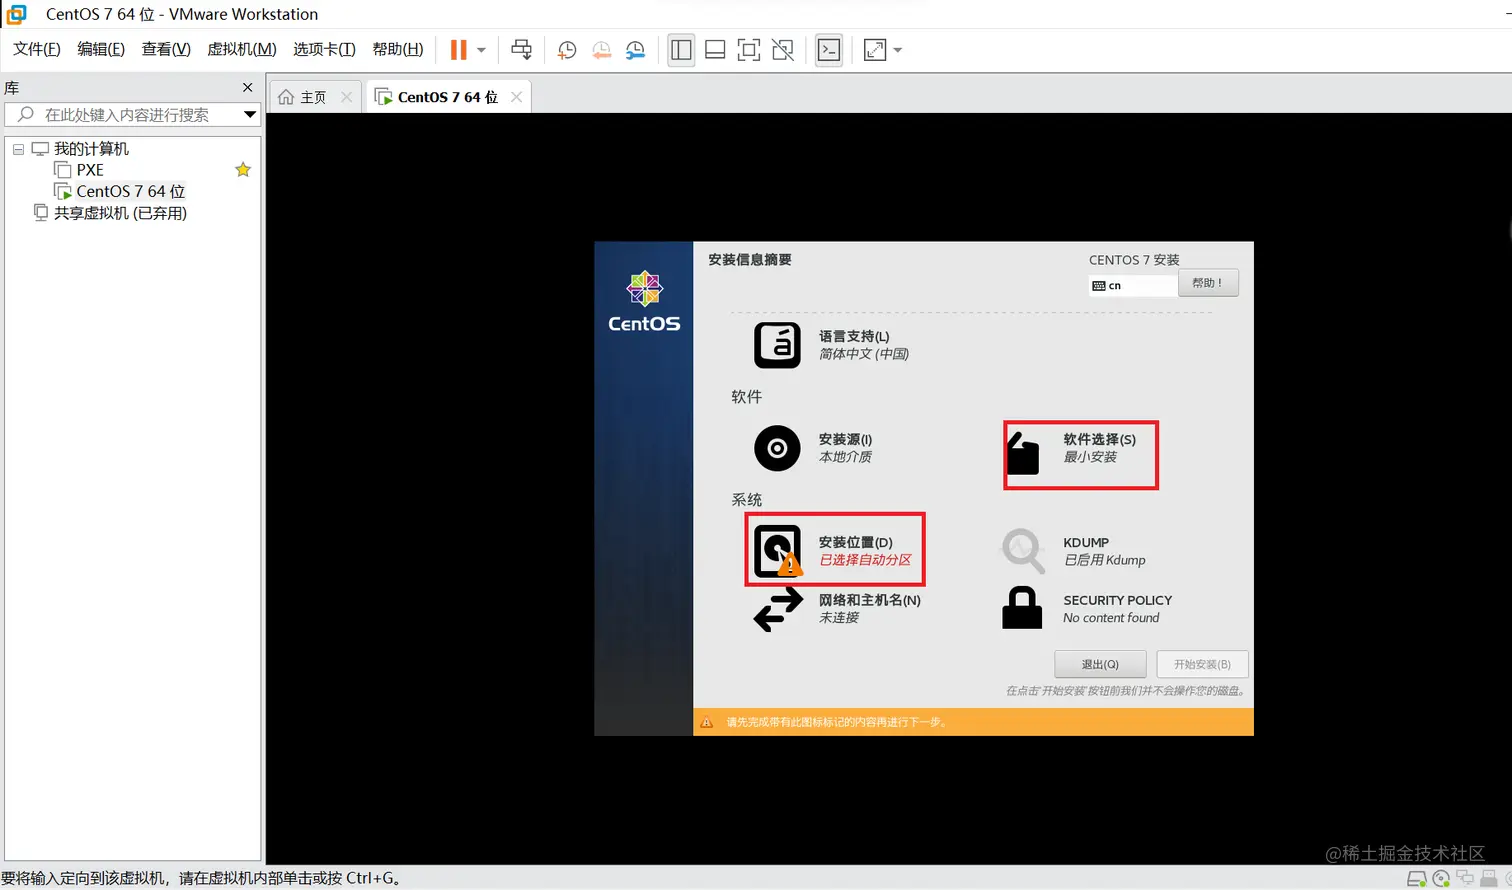The width and height of the screenshot is (1512, 890).
Task: Open the 虚拟机(M) menu
Action: tap(242, 49)
